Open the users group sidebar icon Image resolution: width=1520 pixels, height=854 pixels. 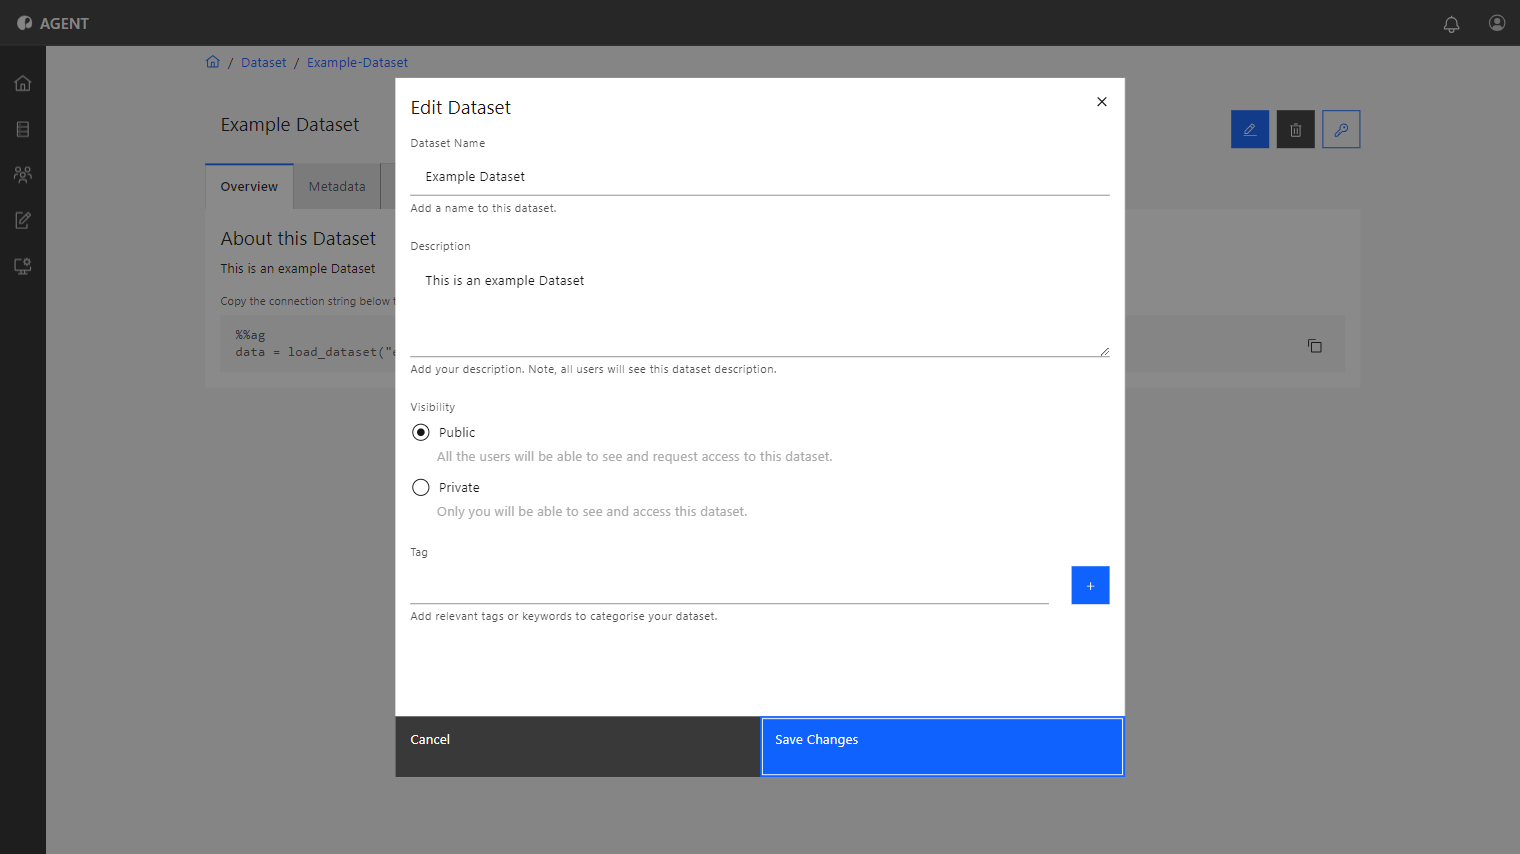pos(23,174)
